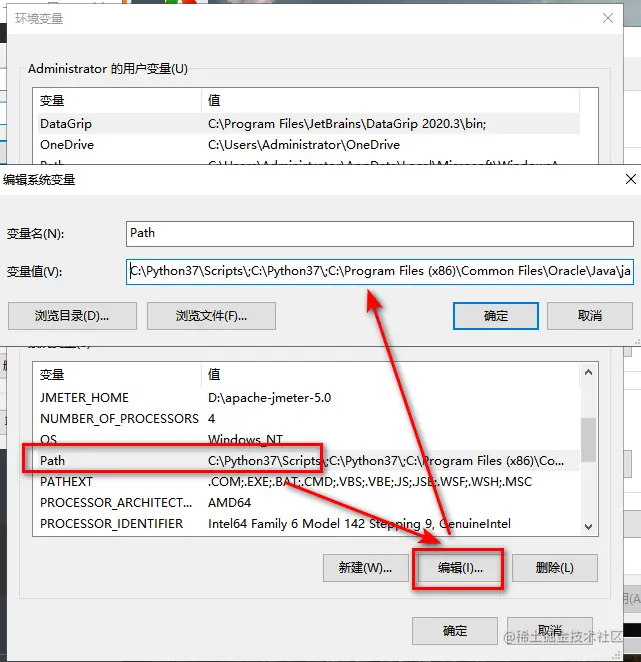641x662 pixels.
Task: Select the JMETER_HOME system variable row
Action: click(x=309, y=398)
